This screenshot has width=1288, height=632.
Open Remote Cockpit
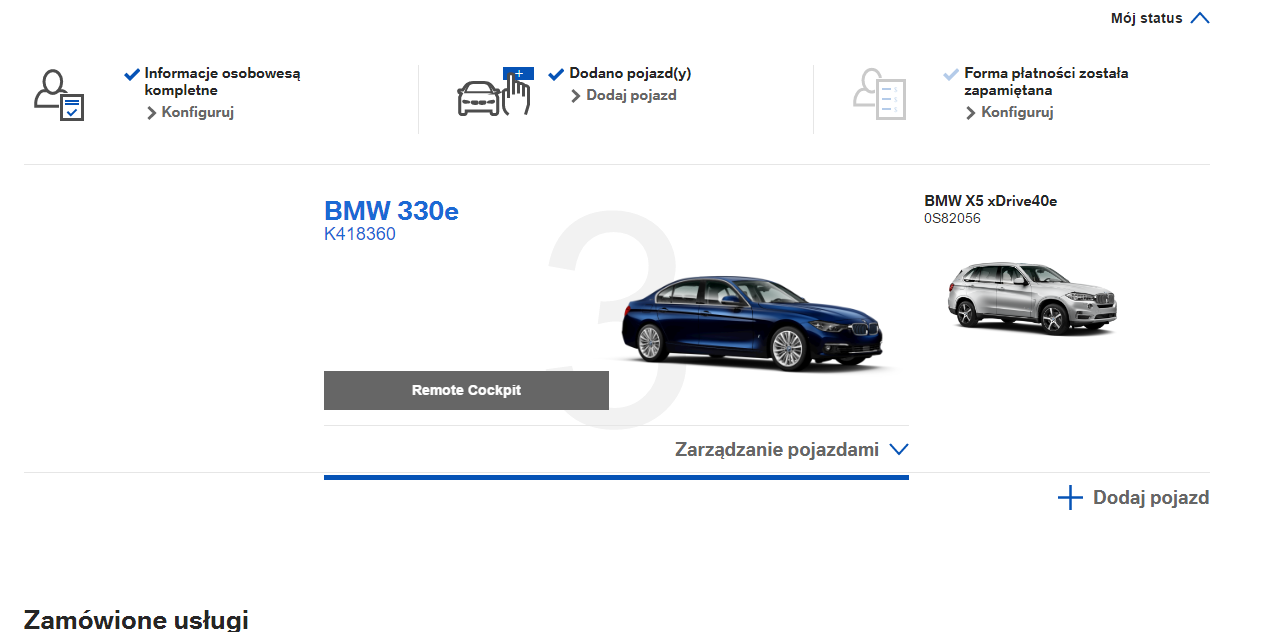pos(466,390)
